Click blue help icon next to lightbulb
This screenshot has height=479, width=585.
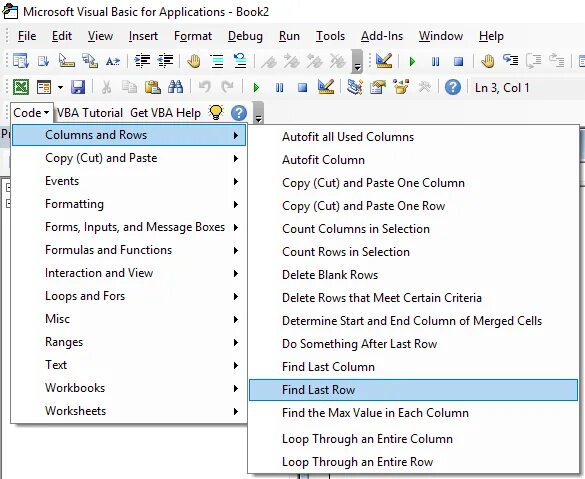pos(239,113)
